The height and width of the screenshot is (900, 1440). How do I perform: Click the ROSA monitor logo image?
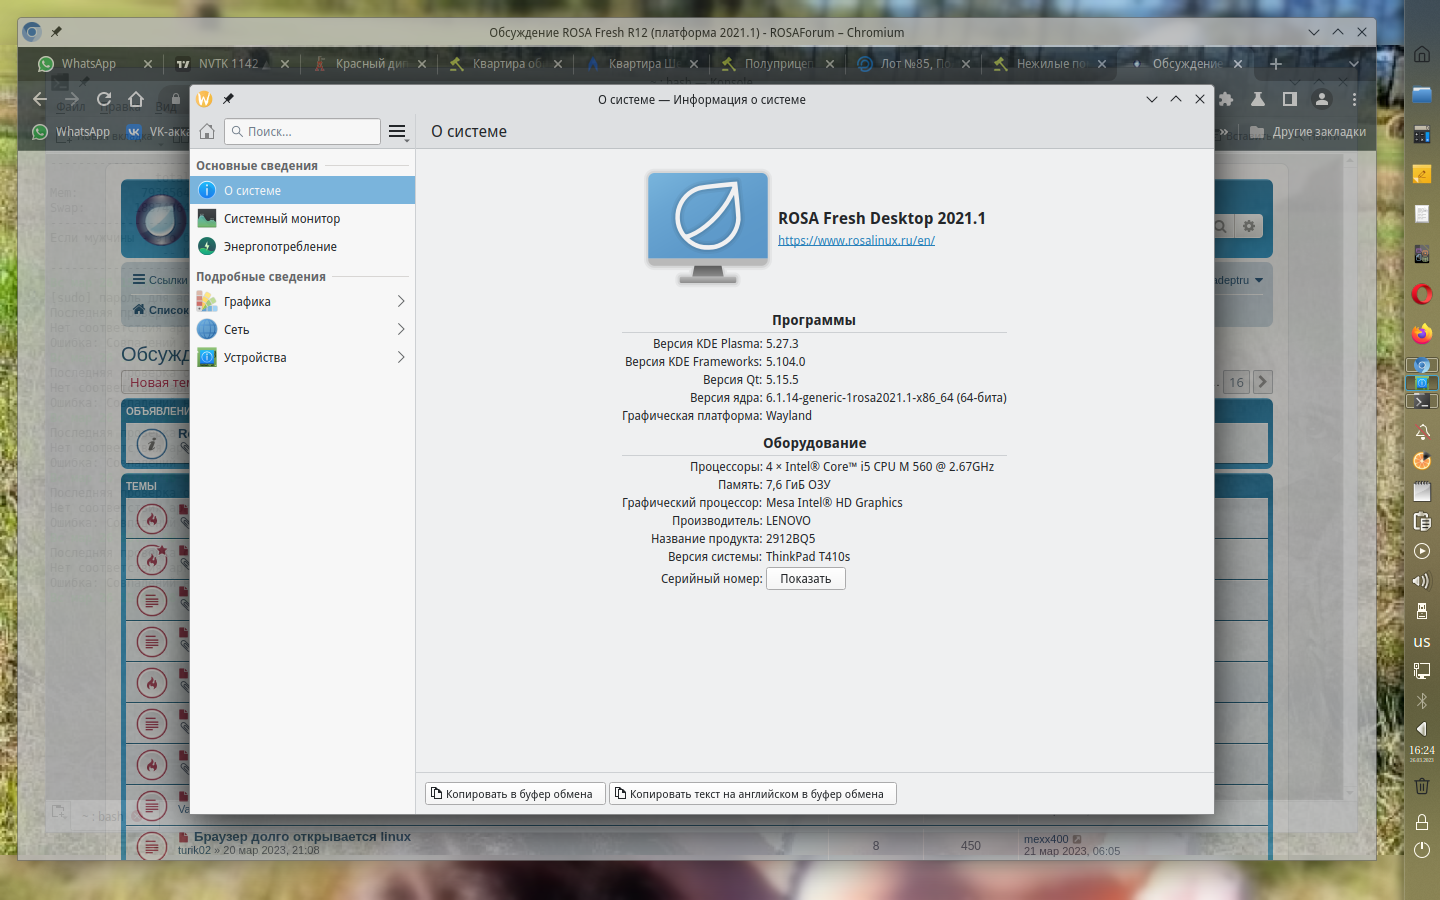708,227
